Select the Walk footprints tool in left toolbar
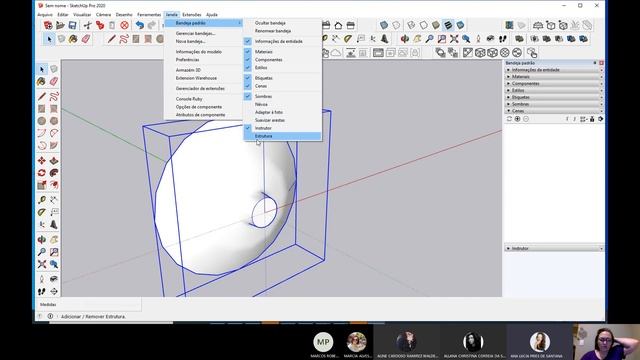This screenshot has height=360, width=640. [41, 291]
